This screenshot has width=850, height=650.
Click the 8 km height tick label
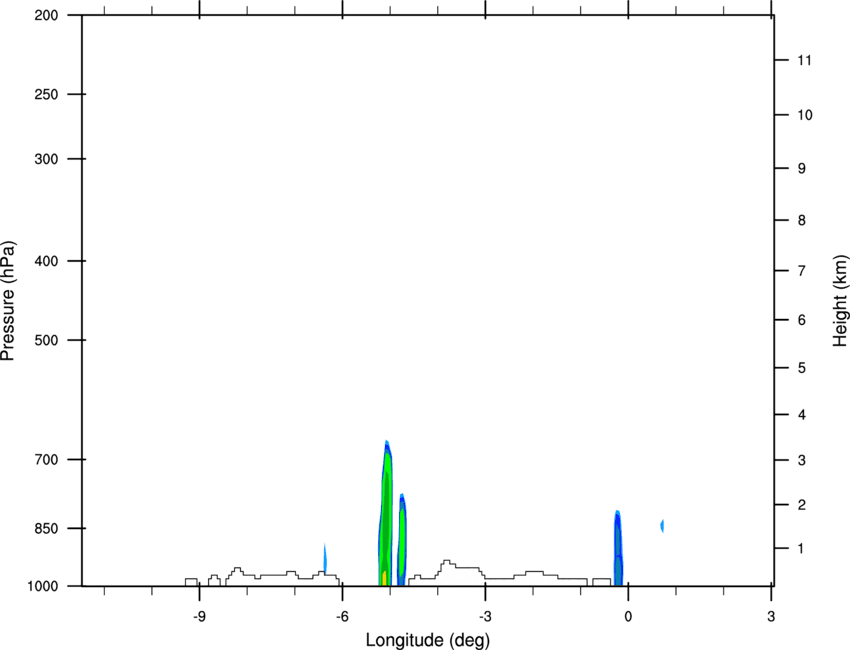(x=802, y=220)
